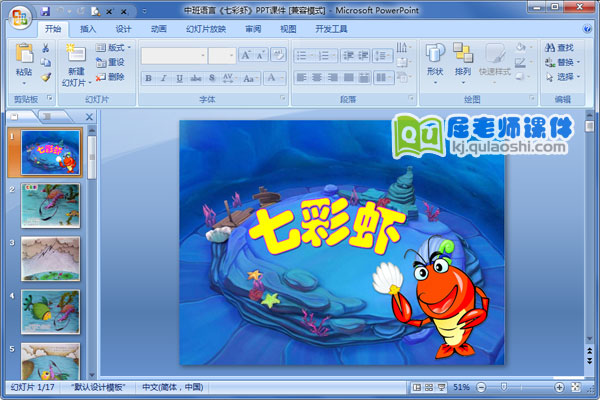600x400 pixels.
Task: Click the Paste clipboard icon
Action: click(x=24, y=53)
